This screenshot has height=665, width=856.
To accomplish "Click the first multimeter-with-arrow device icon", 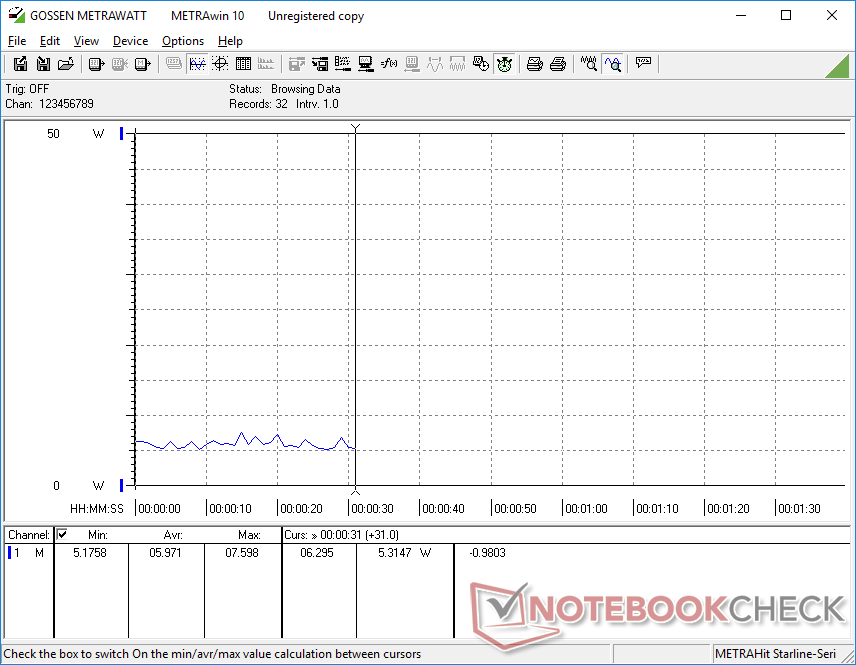I will tap(96, 64).
